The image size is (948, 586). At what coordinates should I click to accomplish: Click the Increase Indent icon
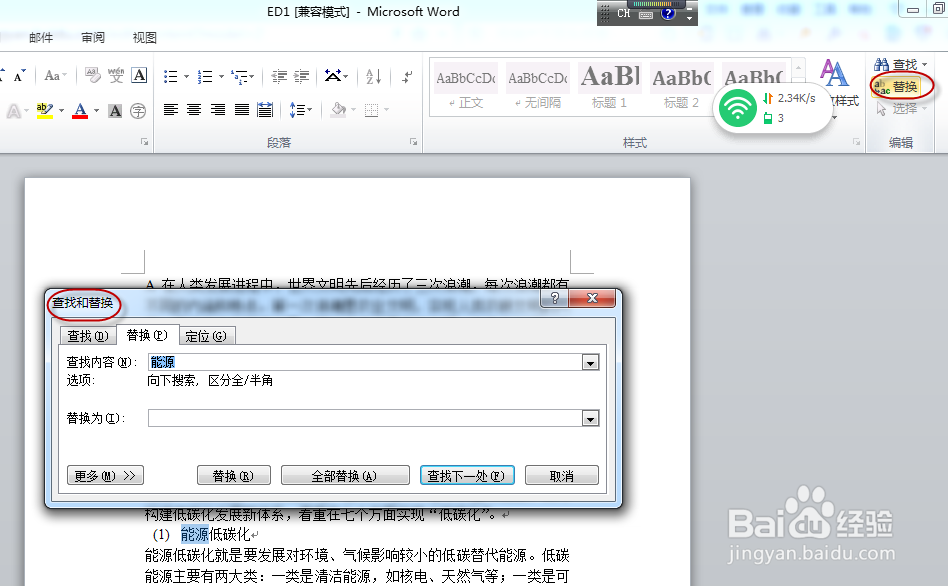(302, 76)
